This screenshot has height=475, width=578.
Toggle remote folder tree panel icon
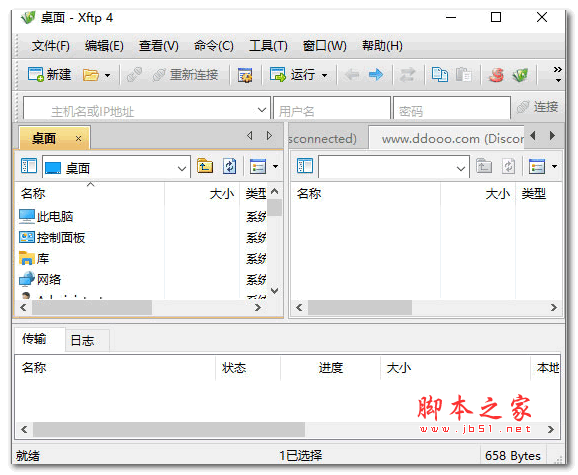305,166
